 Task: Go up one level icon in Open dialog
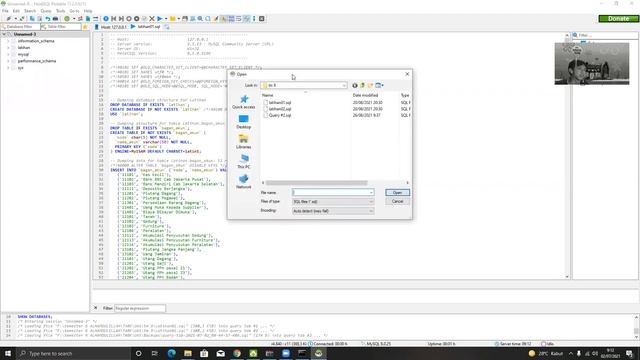[x=362, y=85]
